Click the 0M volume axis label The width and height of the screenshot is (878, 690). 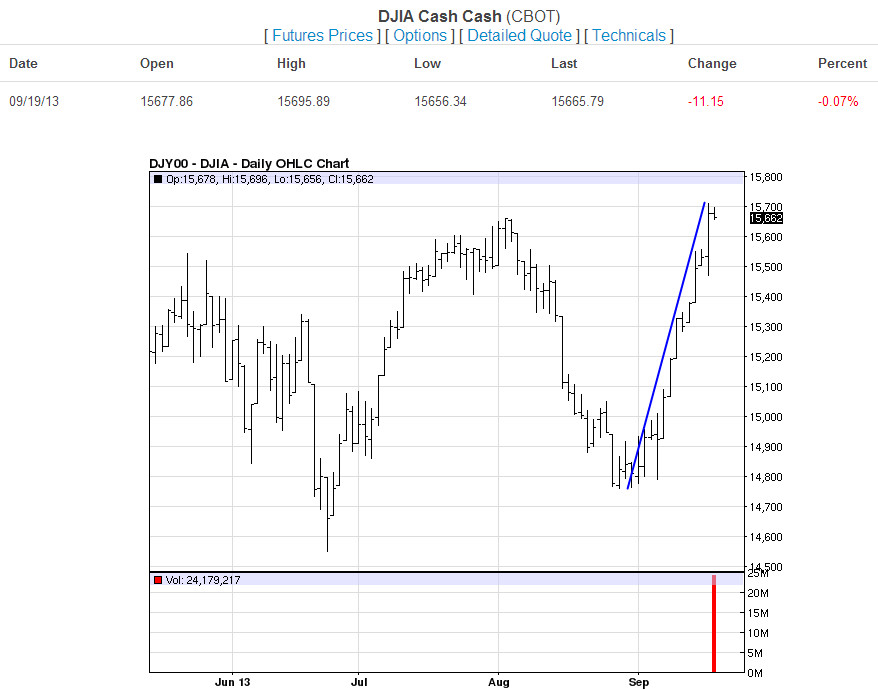click(755, 673)
